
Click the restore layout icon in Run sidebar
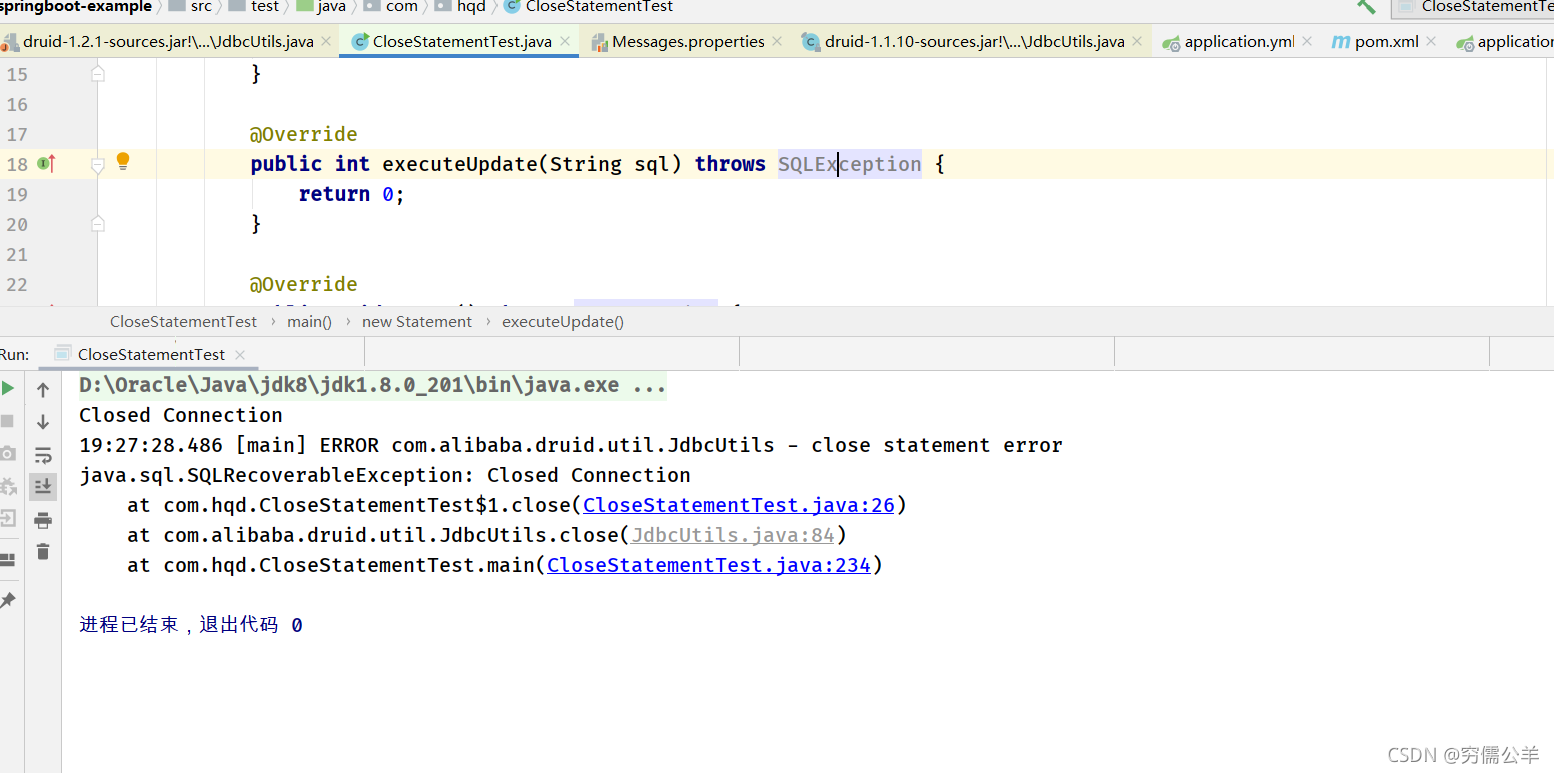point(7,560)
